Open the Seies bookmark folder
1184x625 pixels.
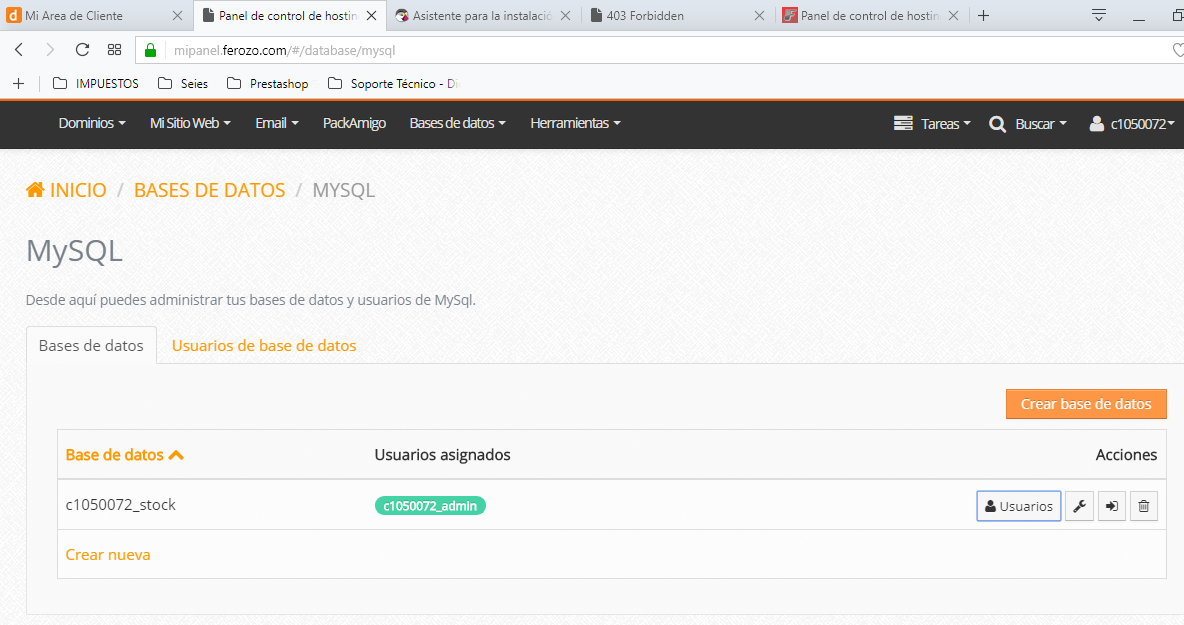click(183, 83)
